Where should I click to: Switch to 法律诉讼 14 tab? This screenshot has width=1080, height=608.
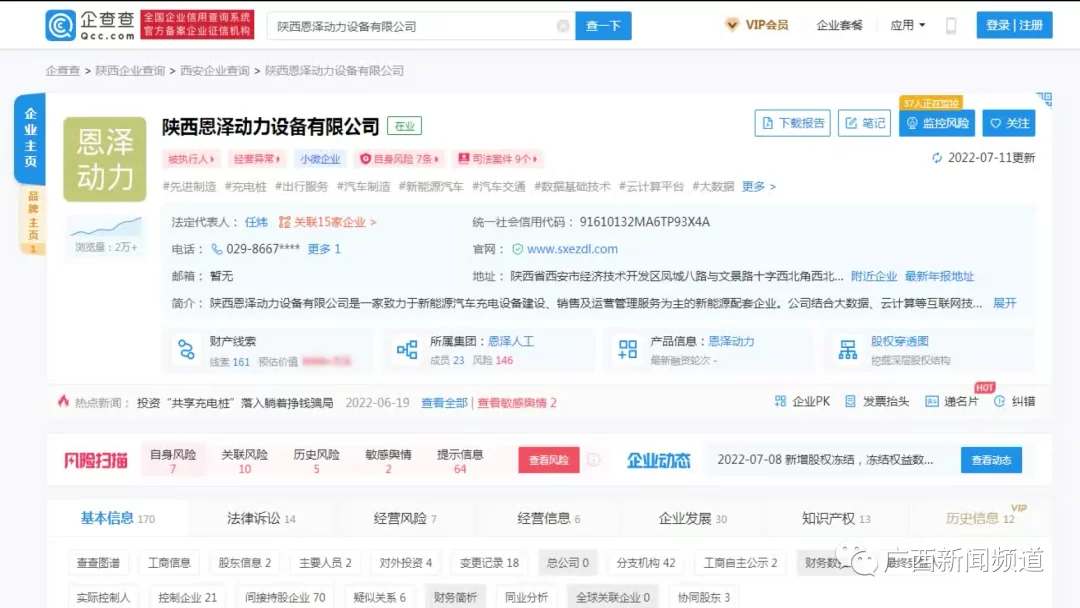point(261,518)
